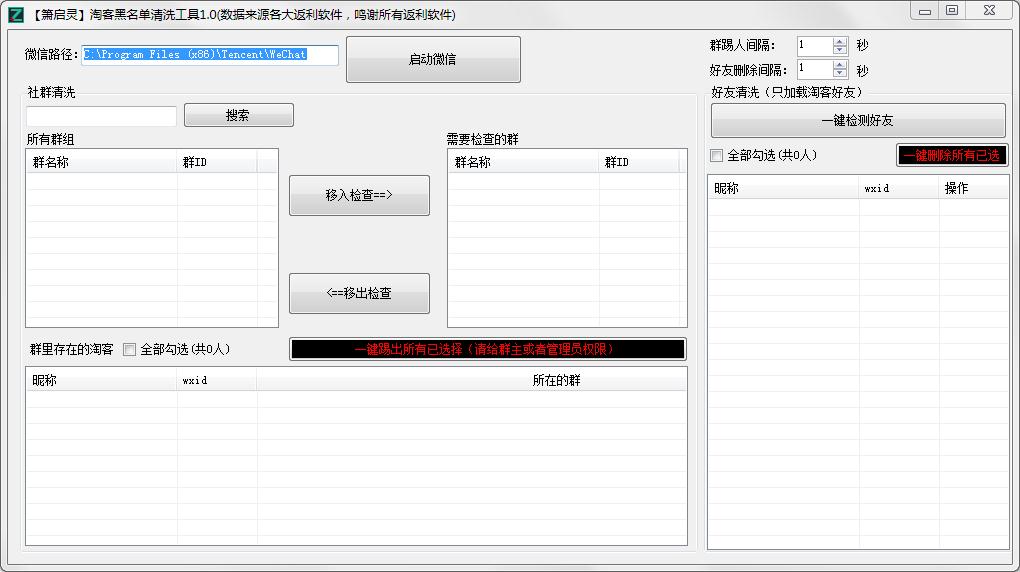Click 操作 column header in friends list
1020x572 pixels.
click(973, 188)
